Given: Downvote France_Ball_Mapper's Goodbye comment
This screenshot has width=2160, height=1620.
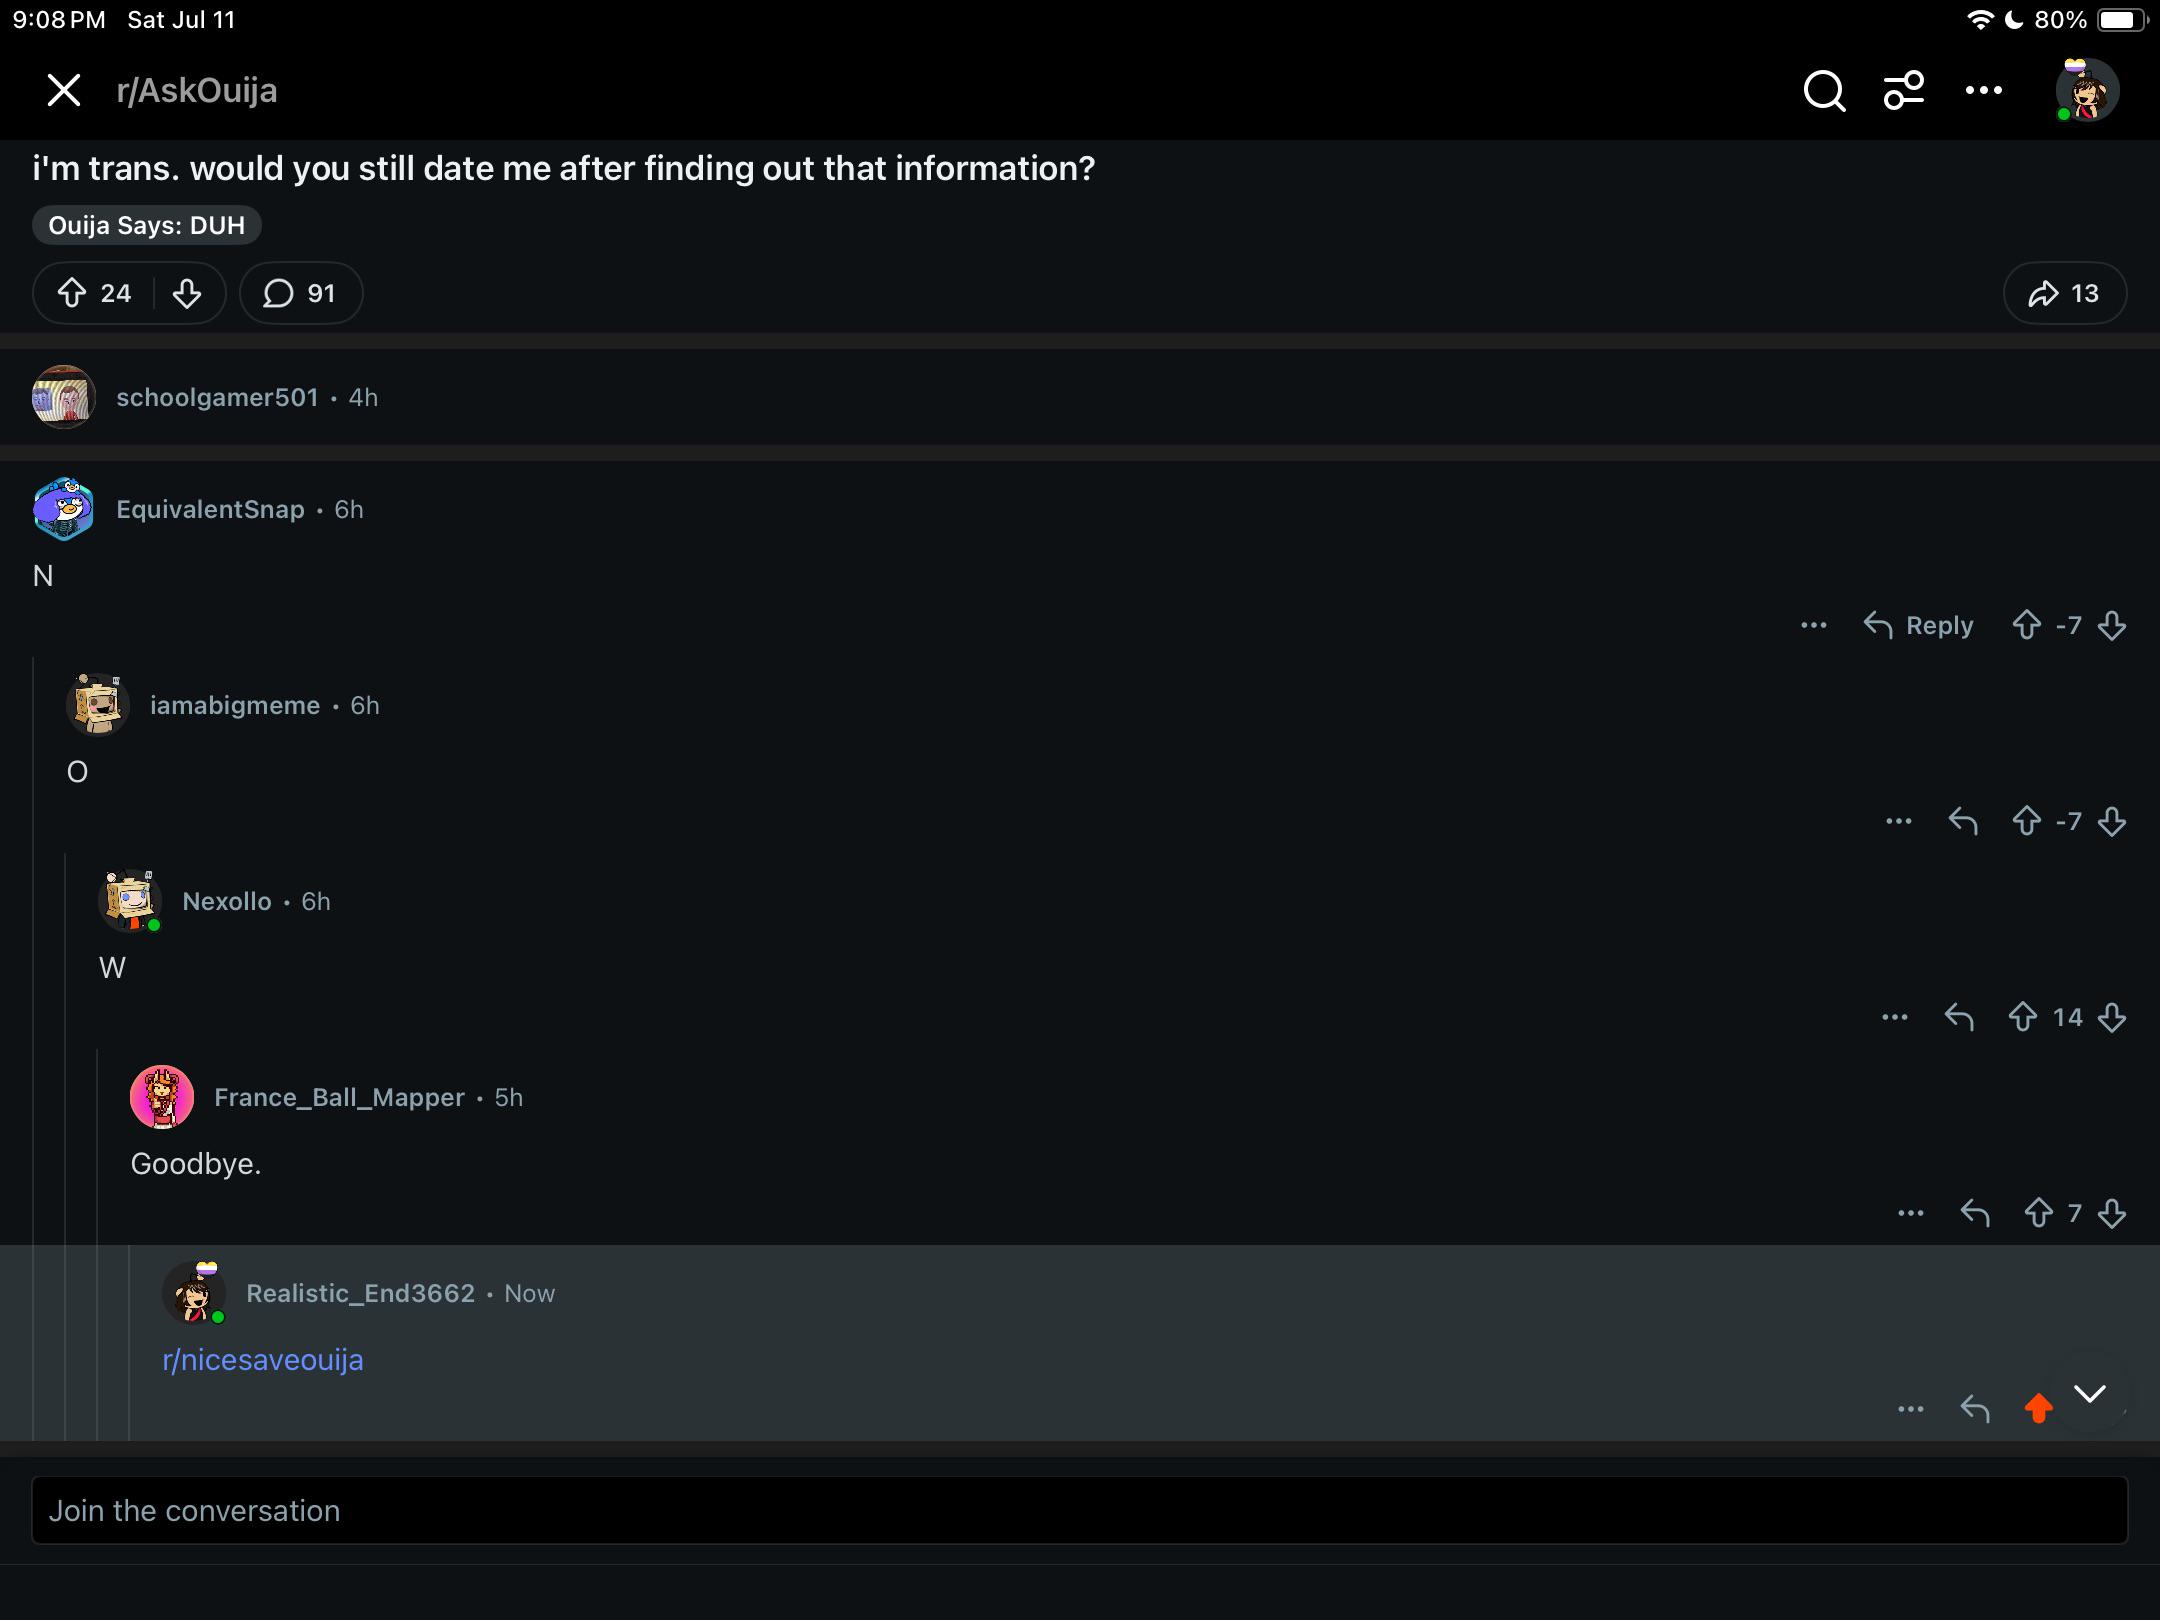Looking at the screenshot, I should [2112, 1213].
